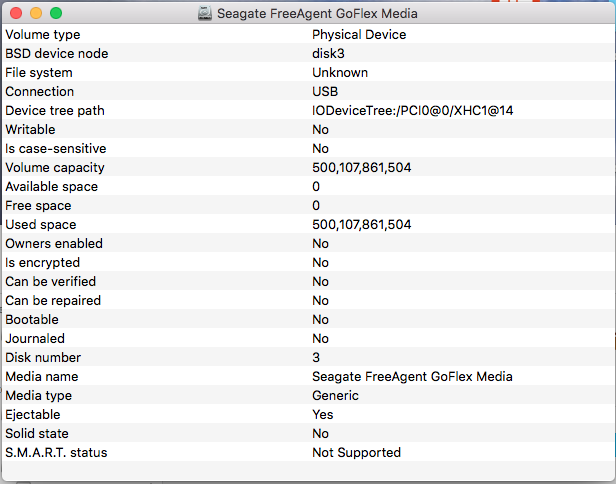Viewport: 616px width, 484px height.
Task: Select the Volume type row
Action: pyautogui.click(x=308, y=35)
